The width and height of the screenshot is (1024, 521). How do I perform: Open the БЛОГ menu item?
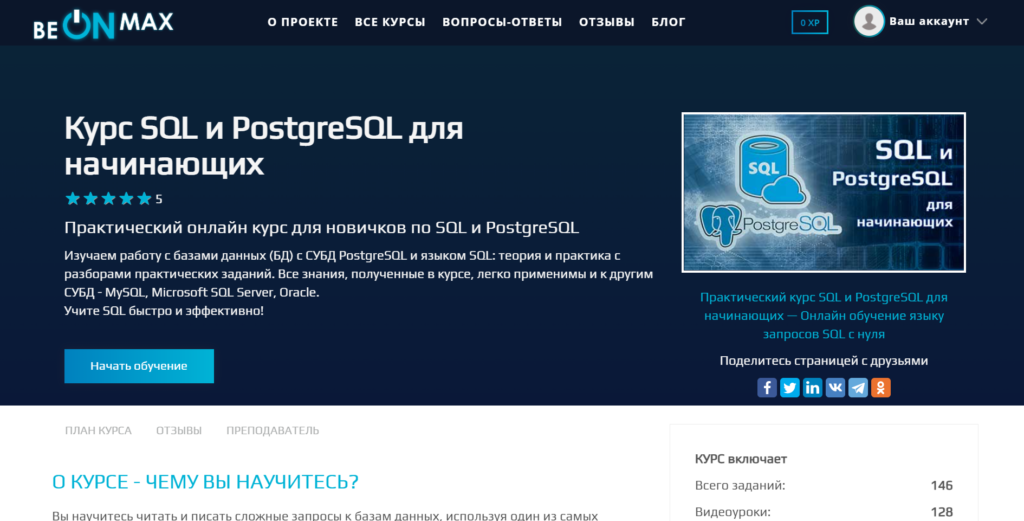point(668,22)
